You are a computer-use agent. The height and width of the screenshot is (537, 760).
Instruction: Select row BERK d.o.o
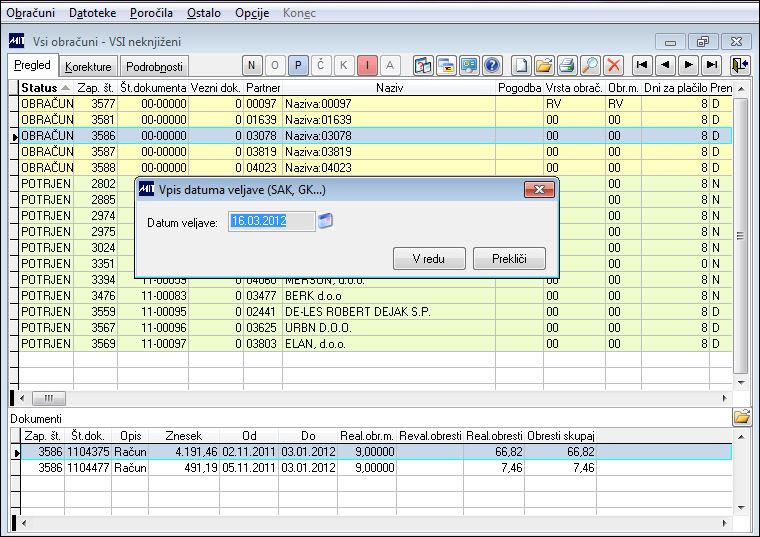[x=376, y=296]
